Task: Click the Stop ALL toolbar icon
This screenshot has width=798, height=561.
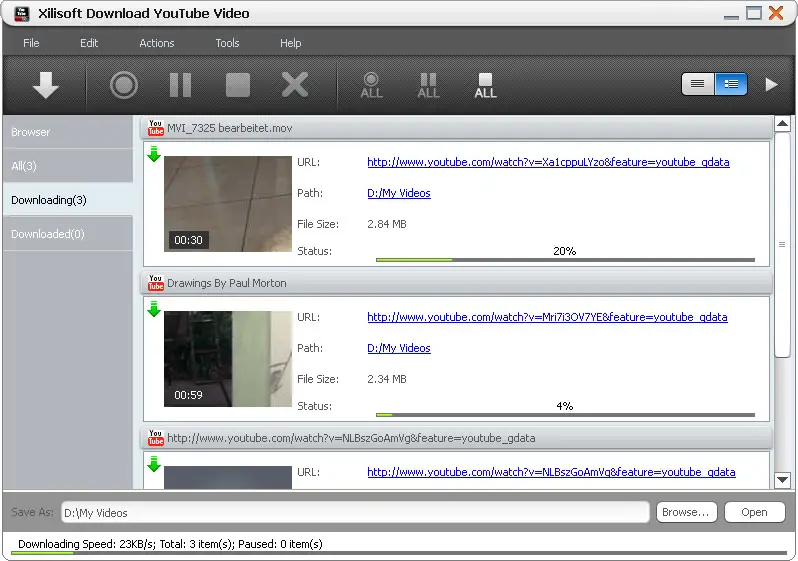Action: (x=486, y=85)
